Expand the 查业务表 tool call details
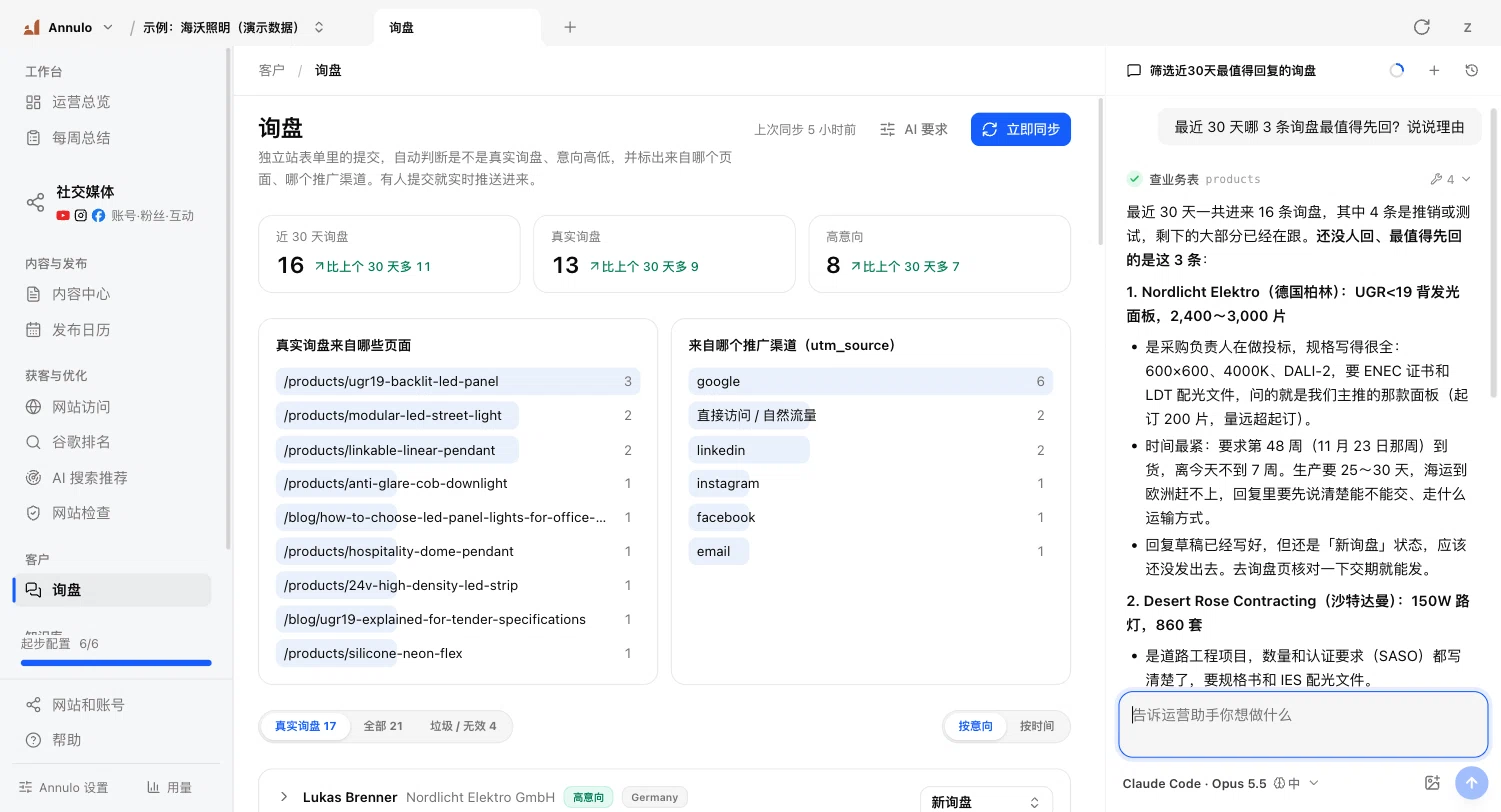This screenshot has height=812, width=1501. pyautogui.click(x=1450, y=179)
